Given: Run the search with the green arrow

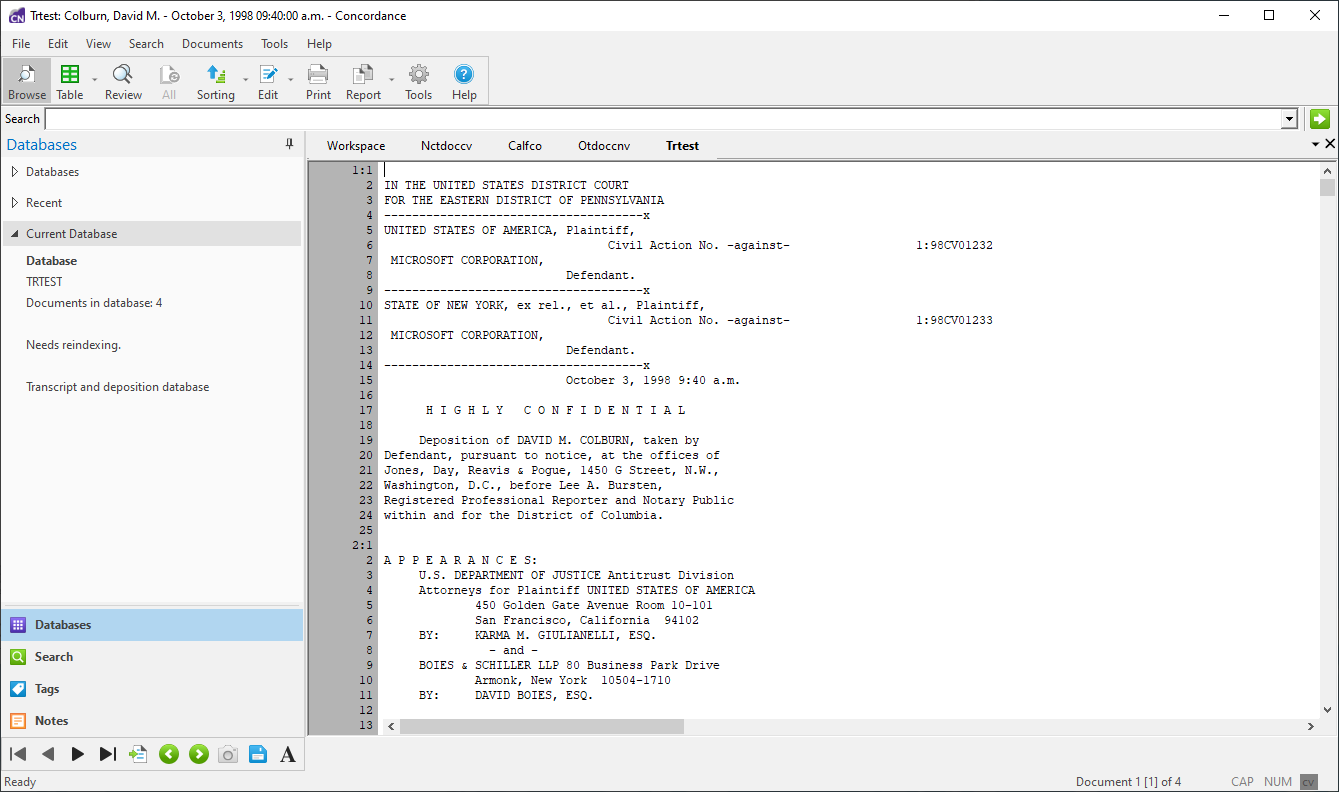Looking at the screenshot, I should 1320,119.
